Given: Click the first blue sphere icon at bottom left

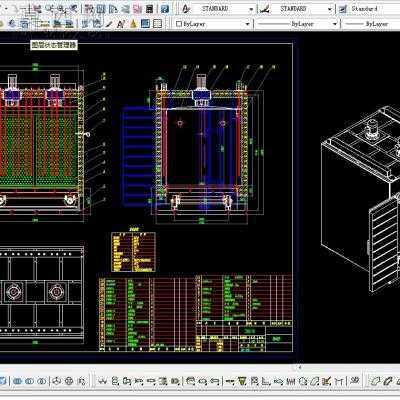Looking at the screenshot, I should point(18,381).
